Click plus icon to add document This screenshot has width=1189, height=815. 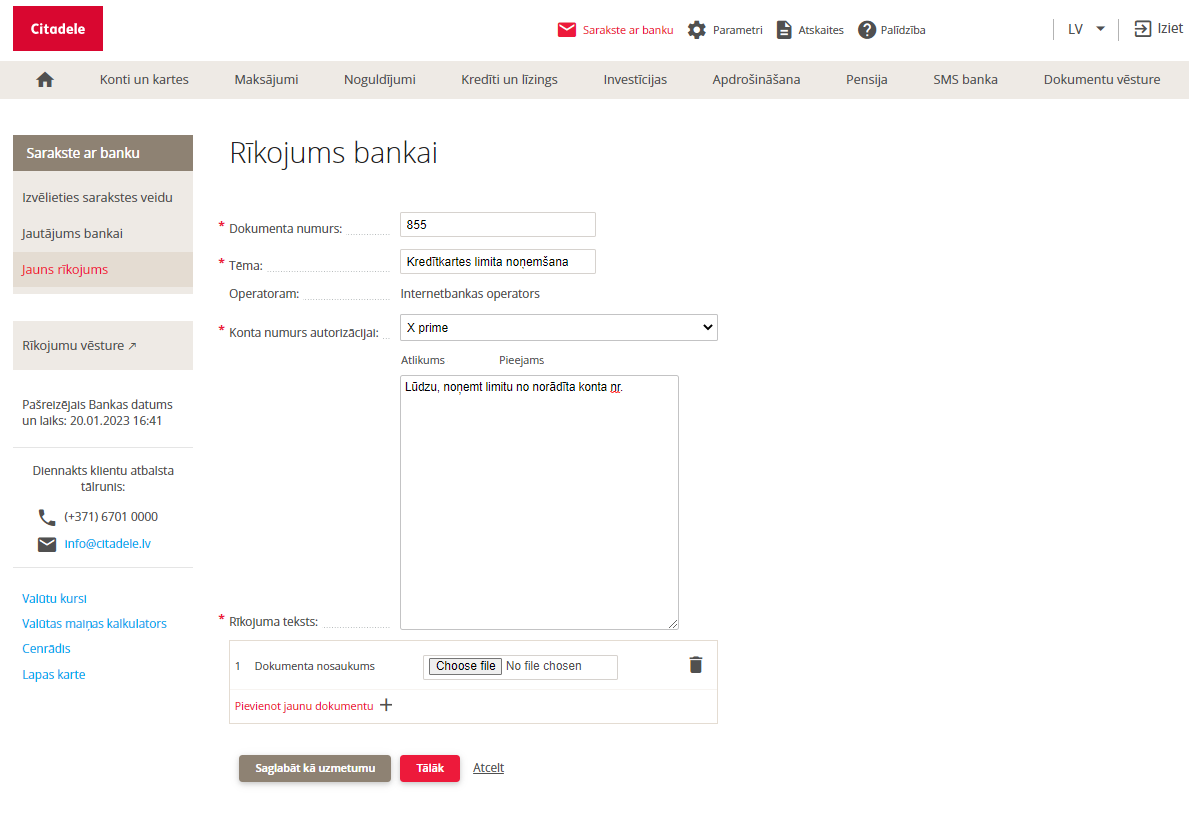(386, 705)
